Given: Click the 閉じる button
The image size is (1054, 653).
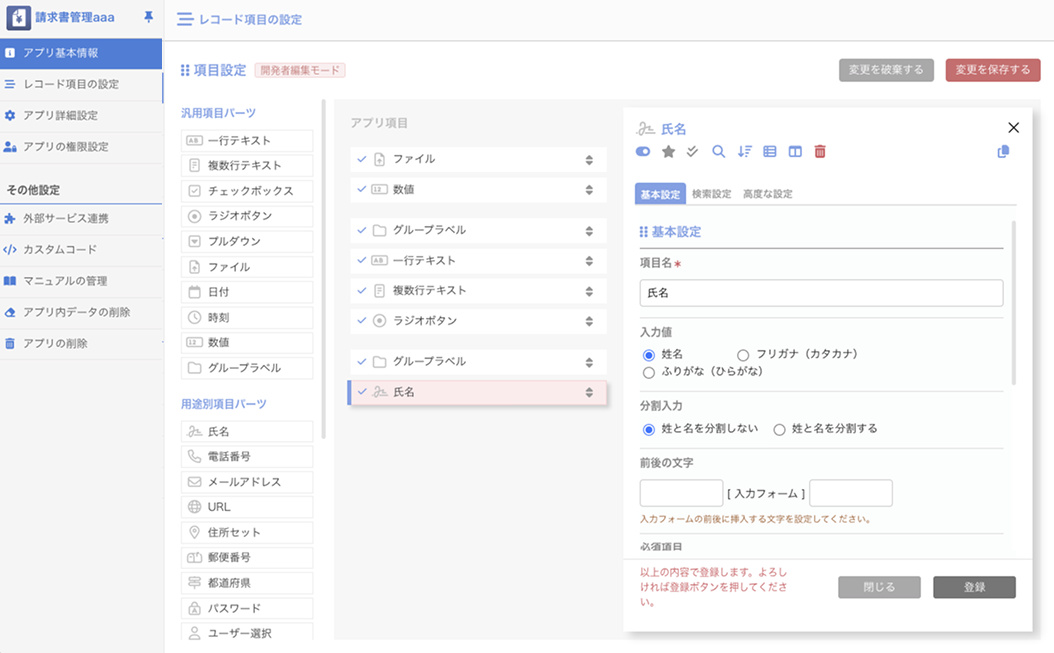Looking at the screenshot, I should 879,587.
